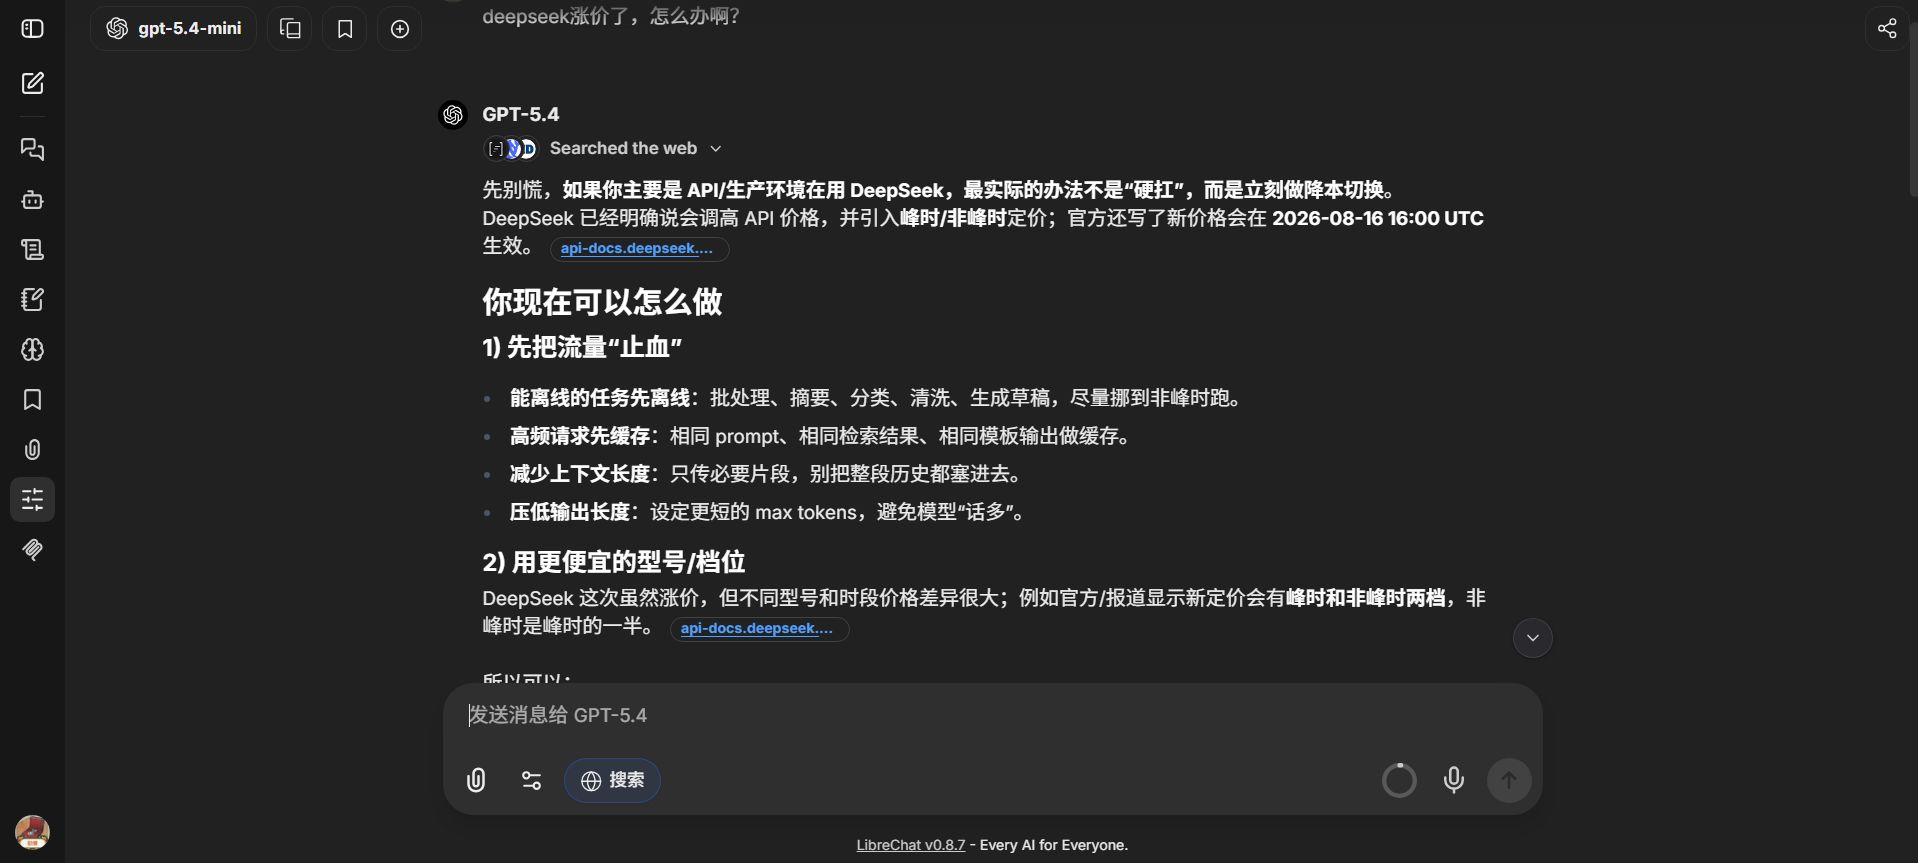Send message with the up-arrow button
This screenshot has width=1918, height=863.
1509,780
